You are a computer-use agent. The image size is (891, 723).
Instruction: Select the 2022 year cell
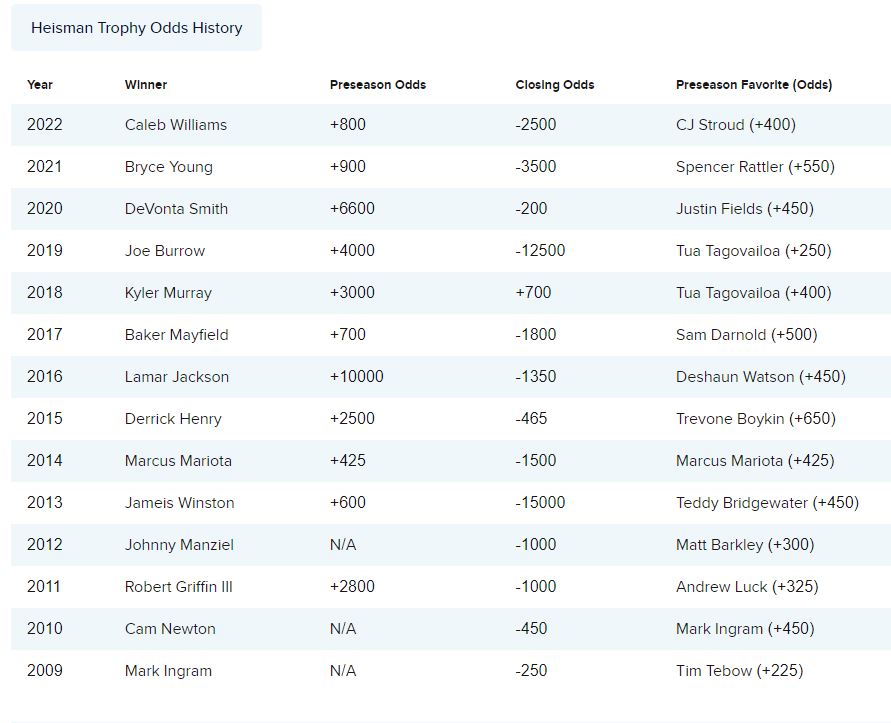coord(44,124)
